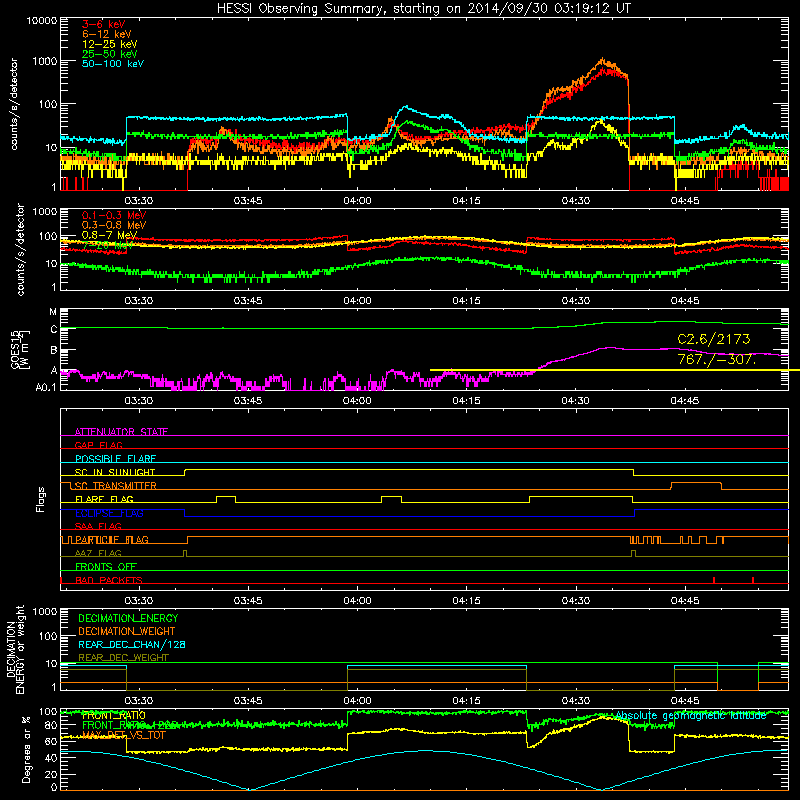Select the ECLIPSE_FLAG label
The image size is (800, 800).
pyautogui.click(x=109, y=513)
